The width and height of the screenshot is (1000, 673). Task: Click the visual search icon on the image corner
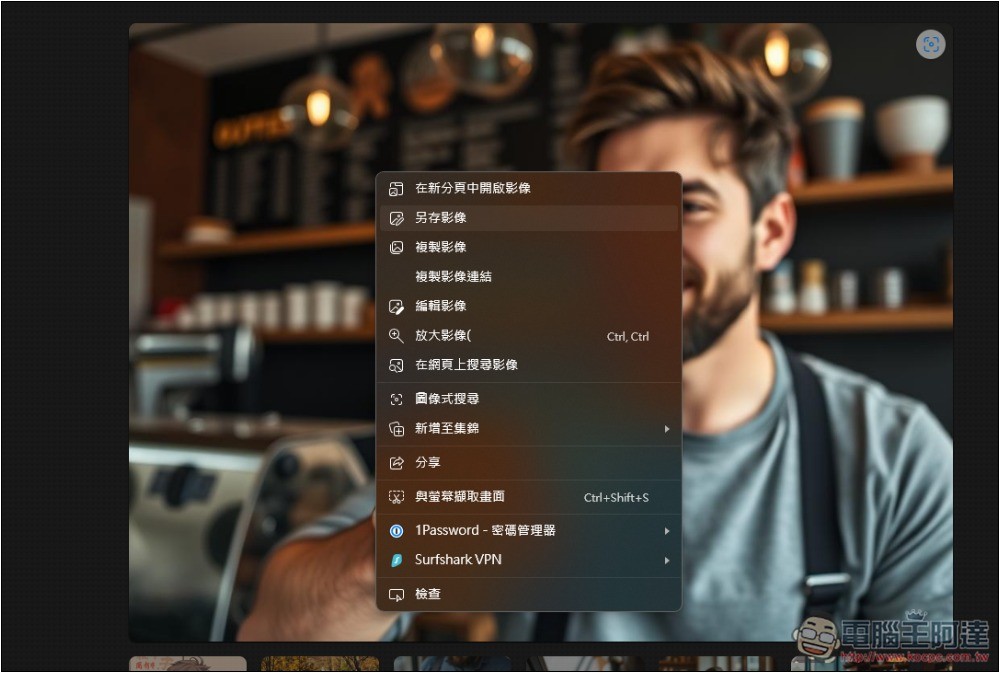coord(930,45)
